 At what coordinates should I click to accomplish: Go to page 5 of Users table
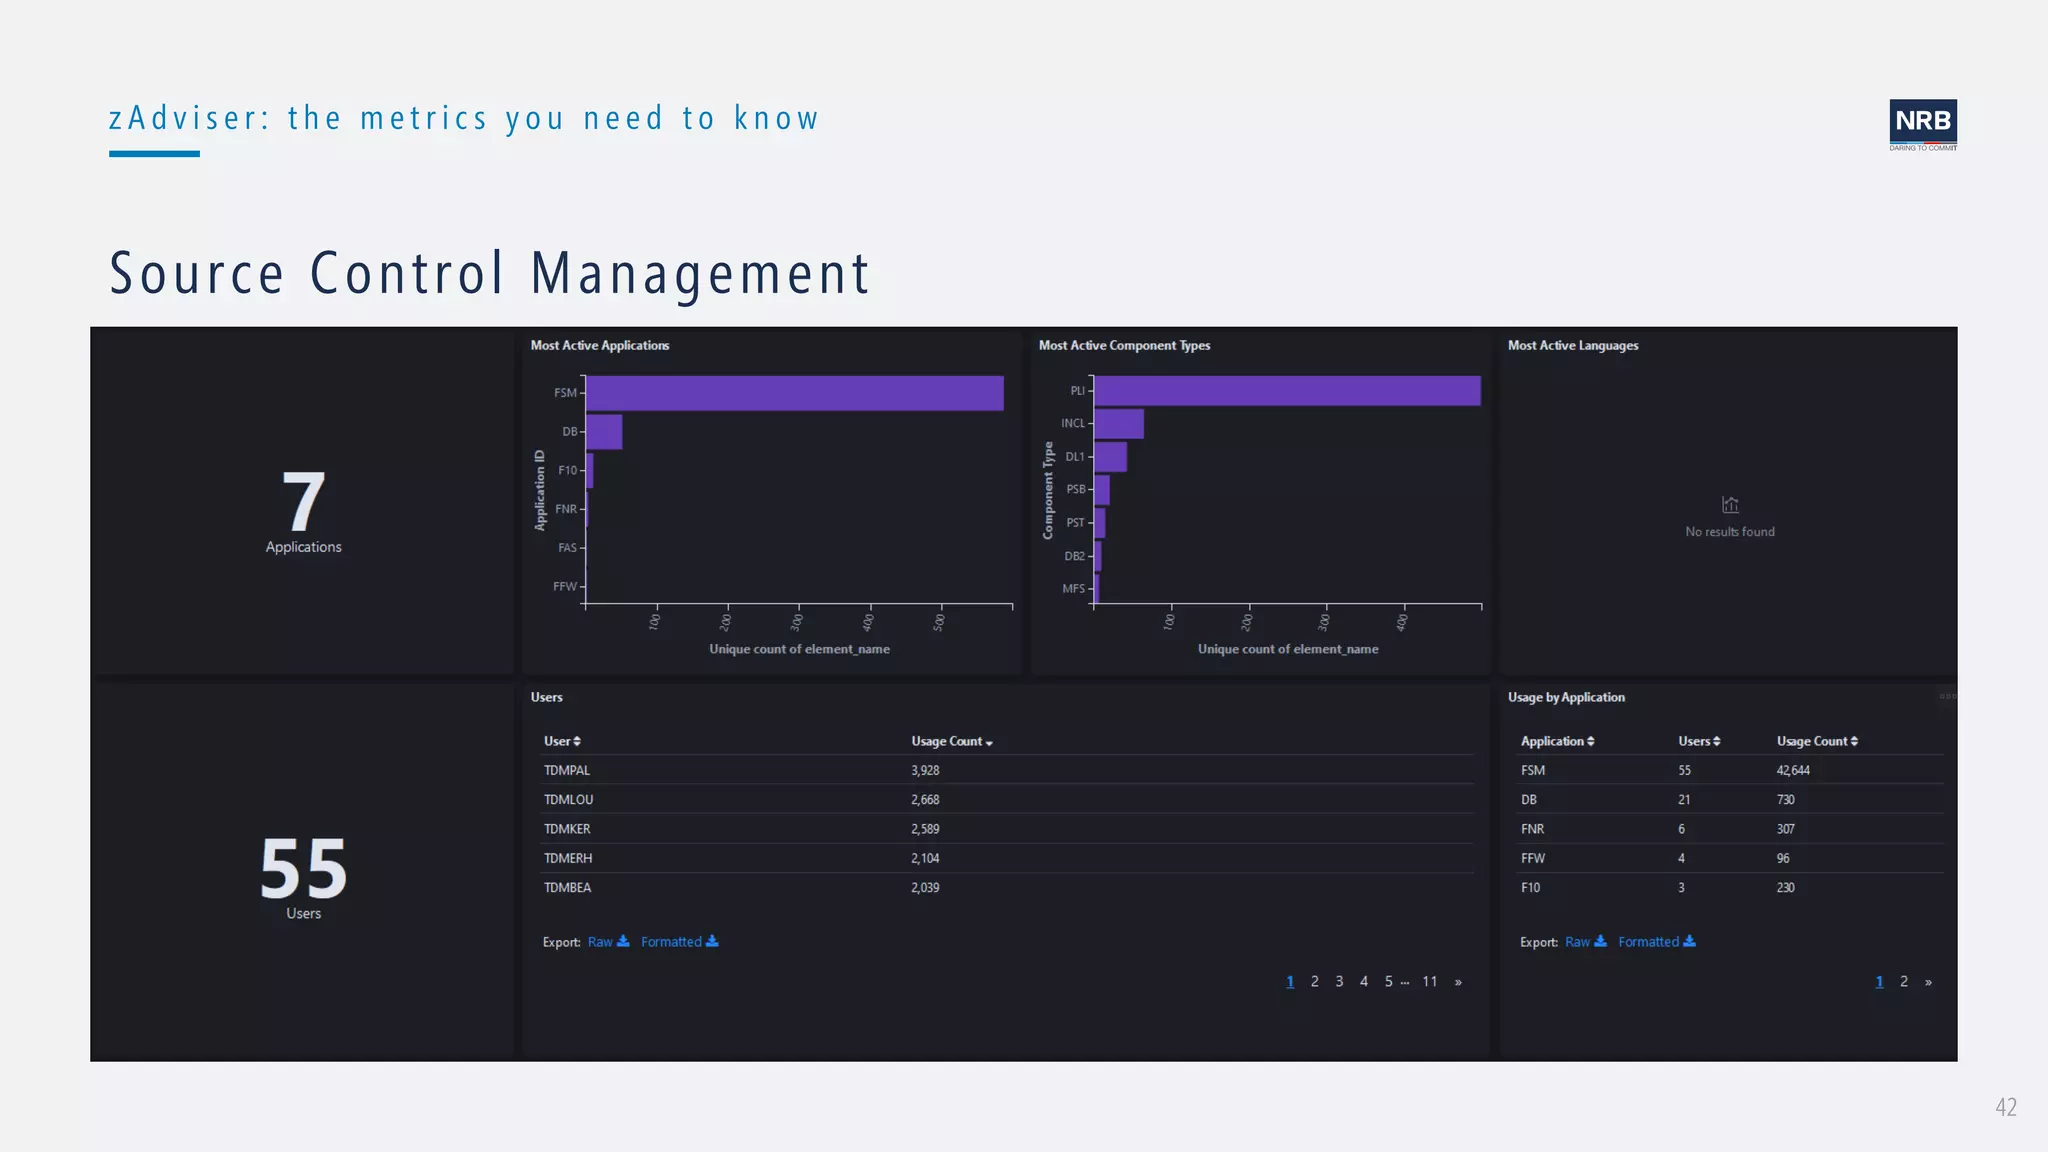click(x=1388, y=982)
